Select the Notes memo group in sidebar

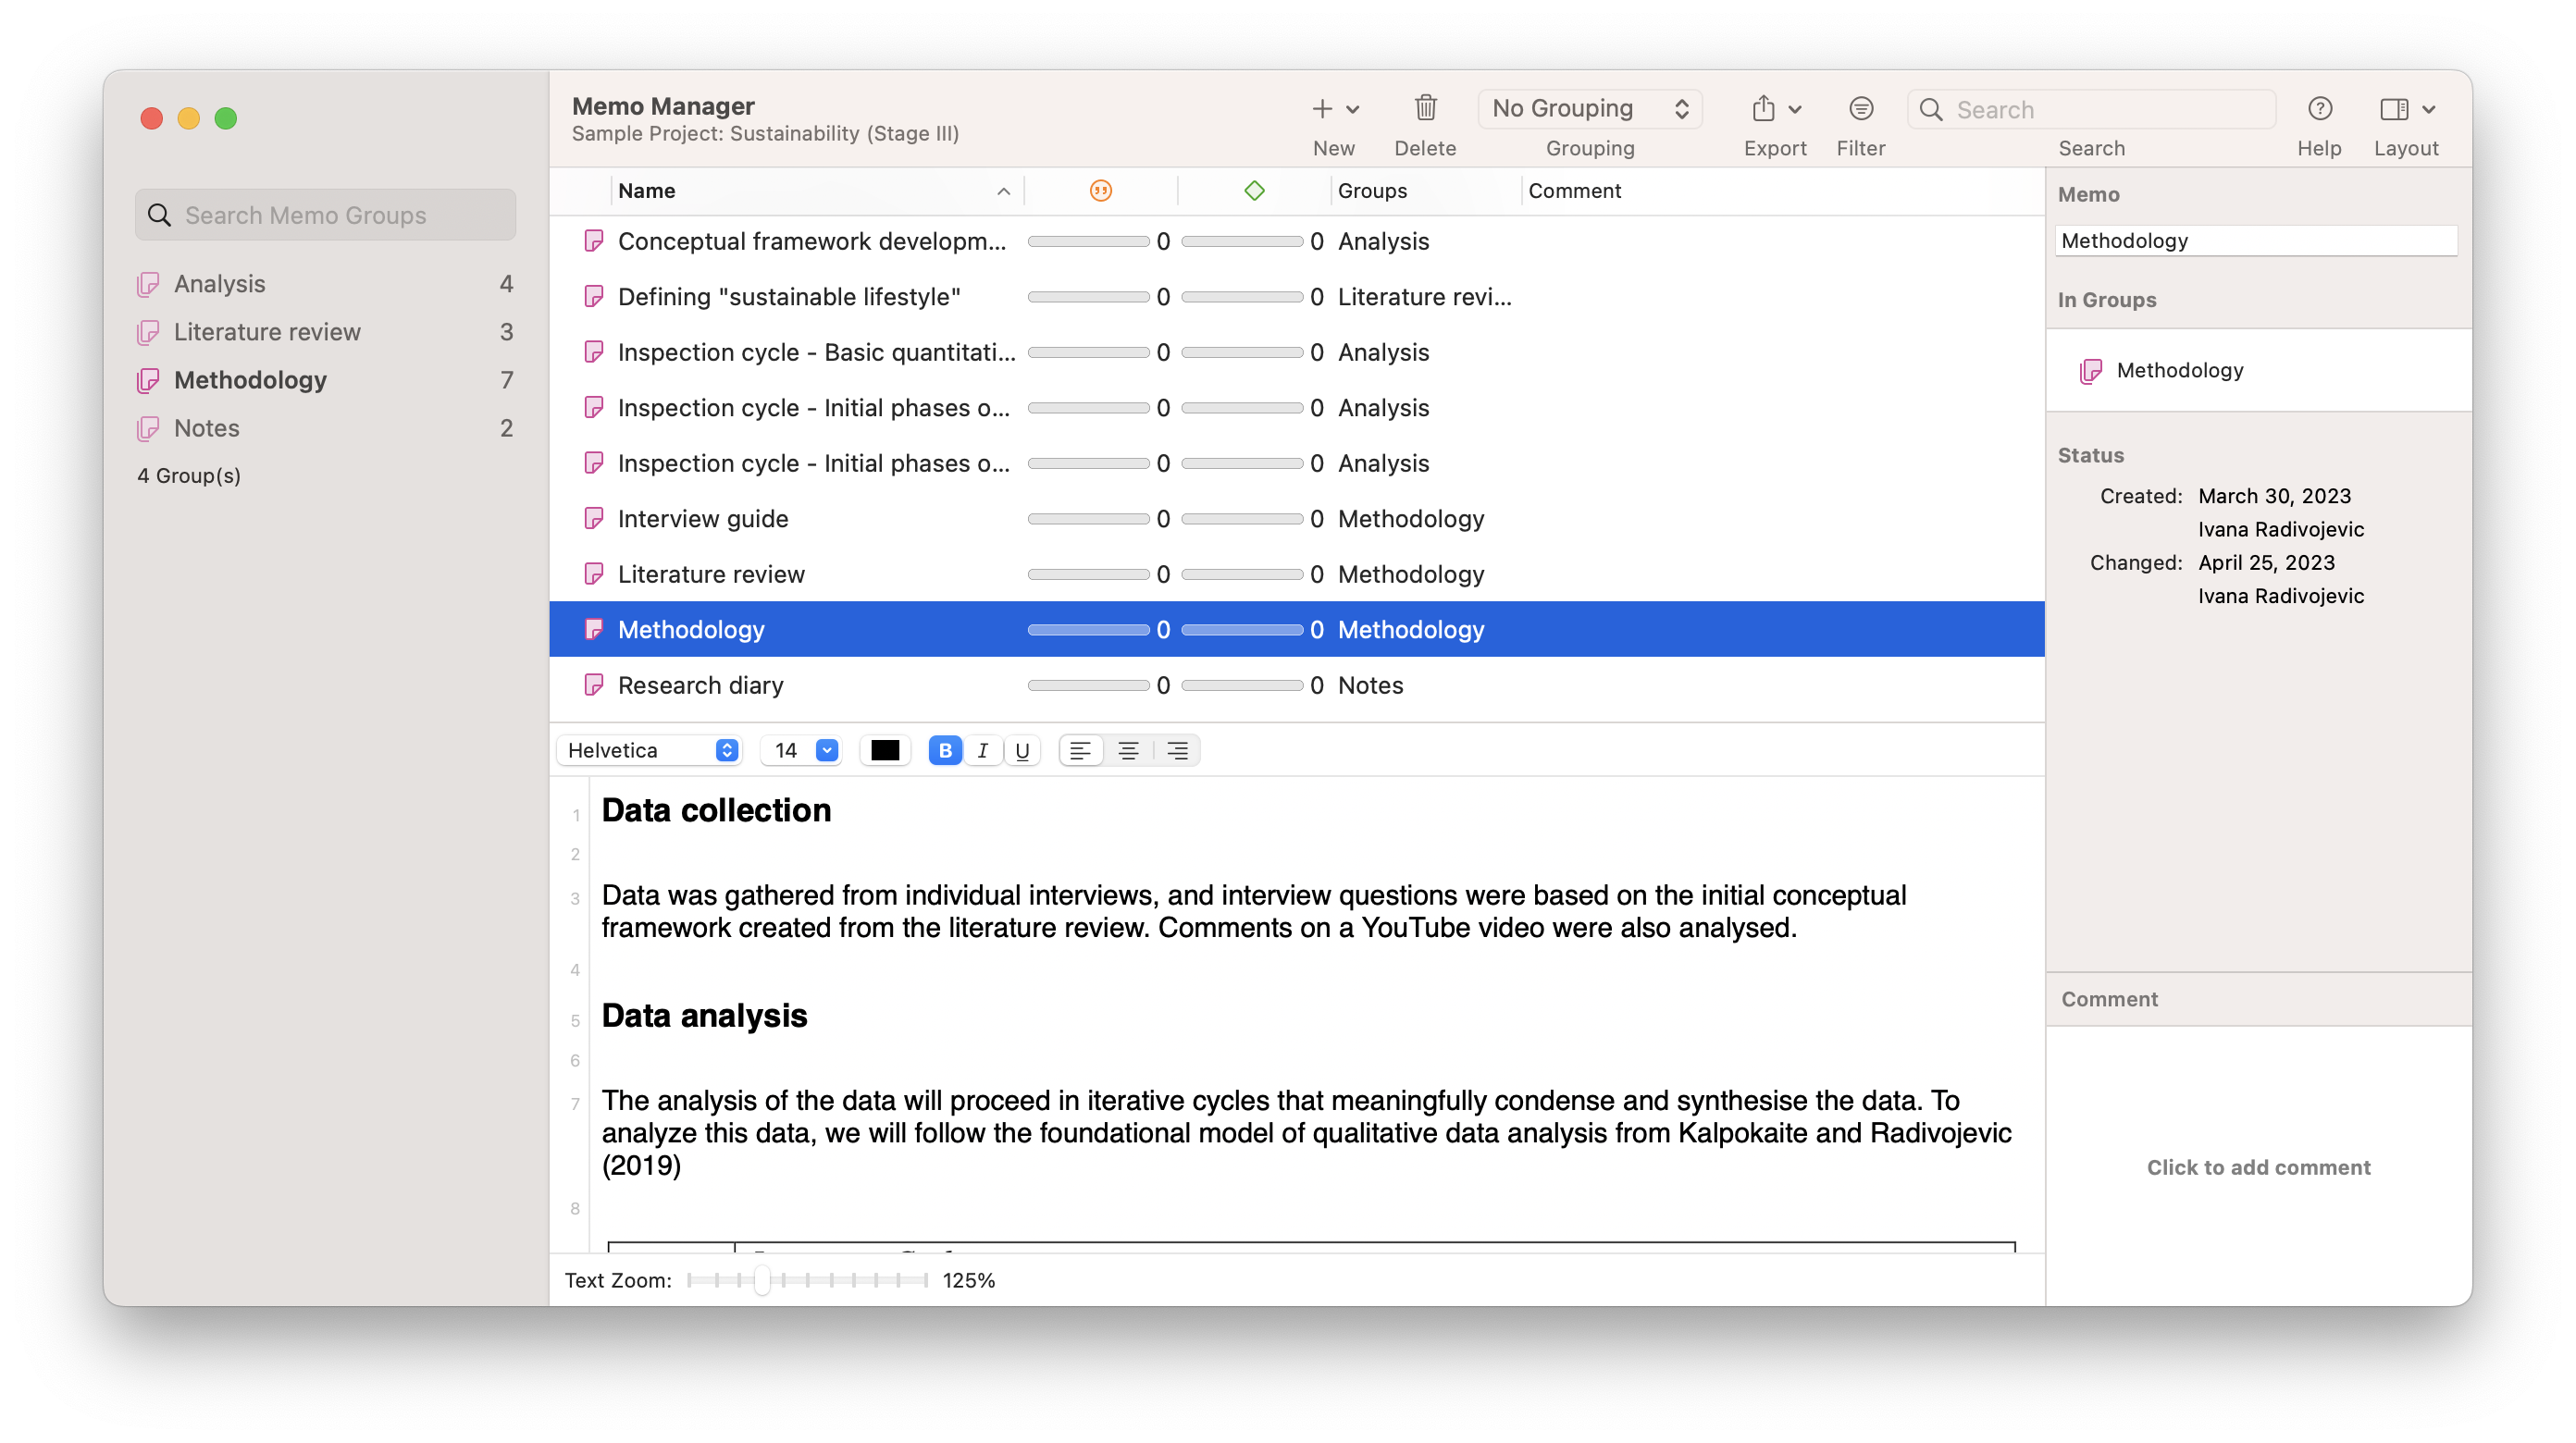click(207, 428)
